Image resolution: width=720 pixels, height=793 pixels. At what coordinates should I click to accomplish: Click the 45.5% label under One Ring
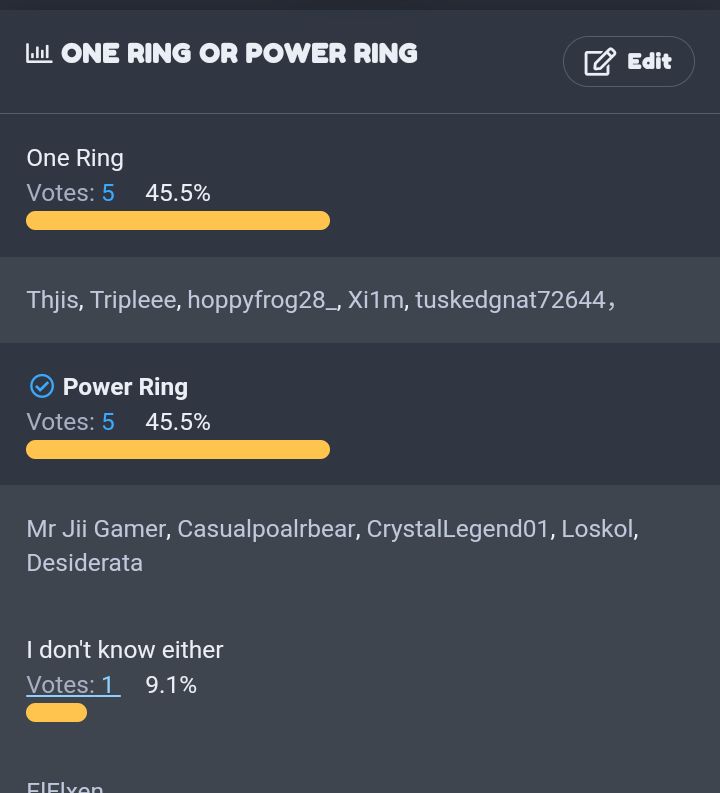pyautogui.click(x=178, y=193)
